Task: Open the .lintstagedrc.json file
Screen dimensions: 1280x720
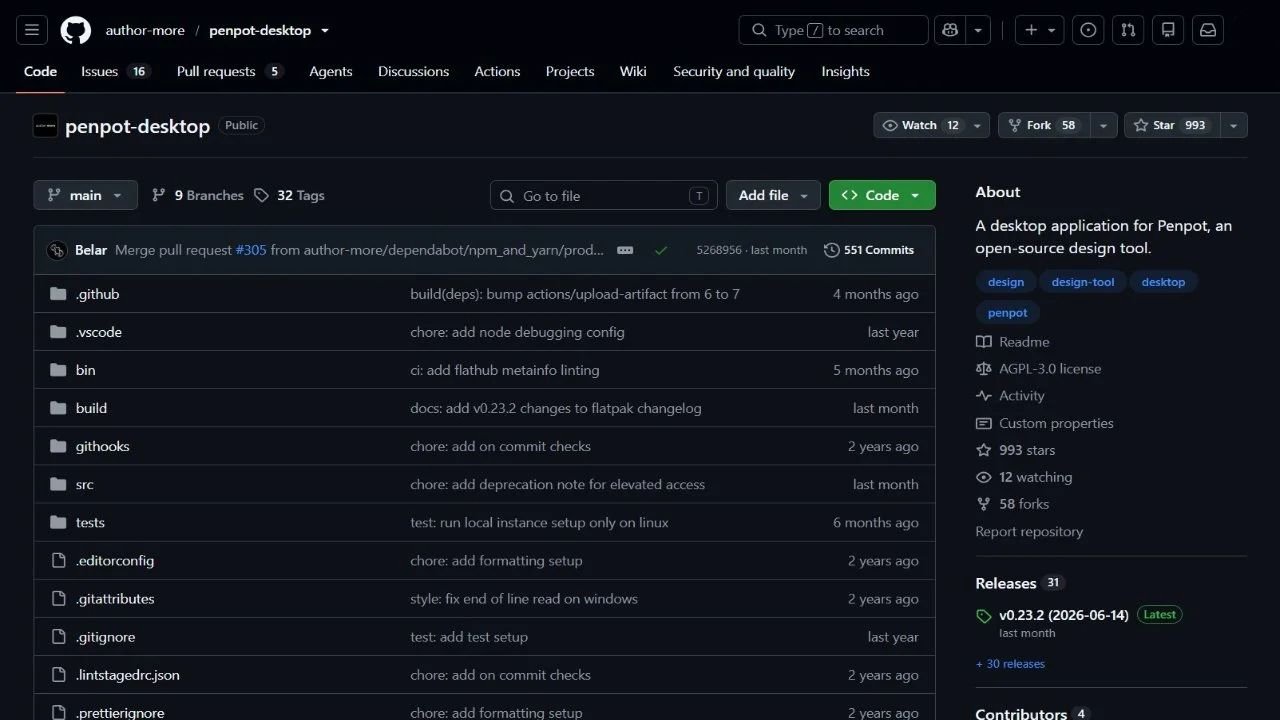Action: (x=128, y=675)
